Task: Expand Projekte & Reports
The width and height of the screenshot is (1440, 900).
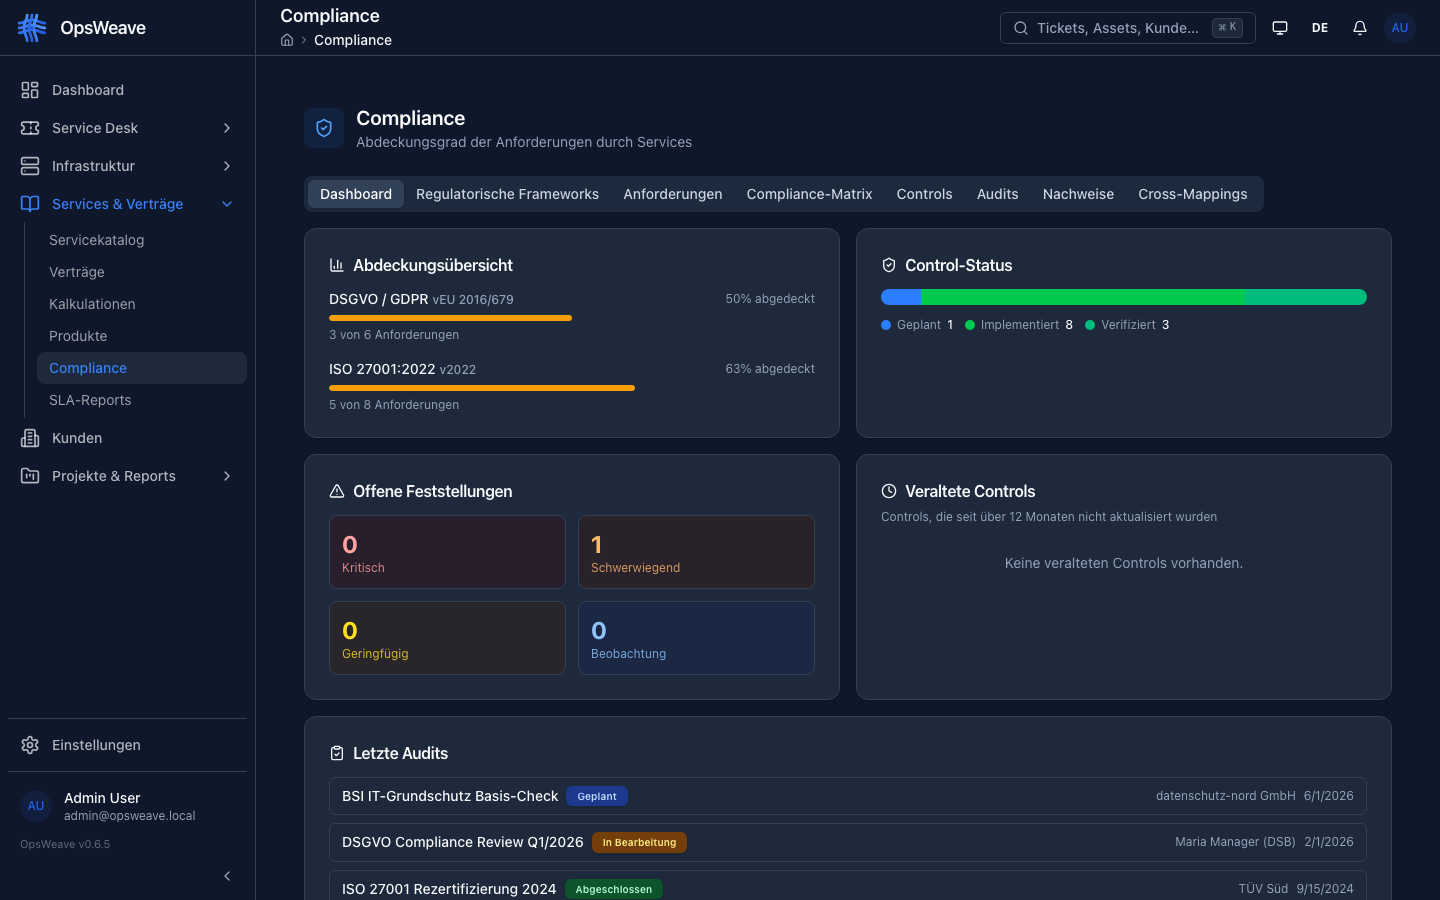Action: coord(226,475)
